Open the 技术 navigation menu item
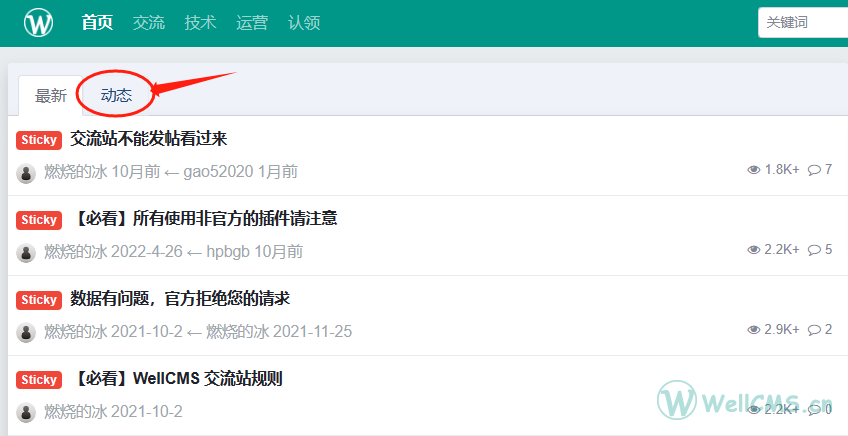 (x=200, y=22)
